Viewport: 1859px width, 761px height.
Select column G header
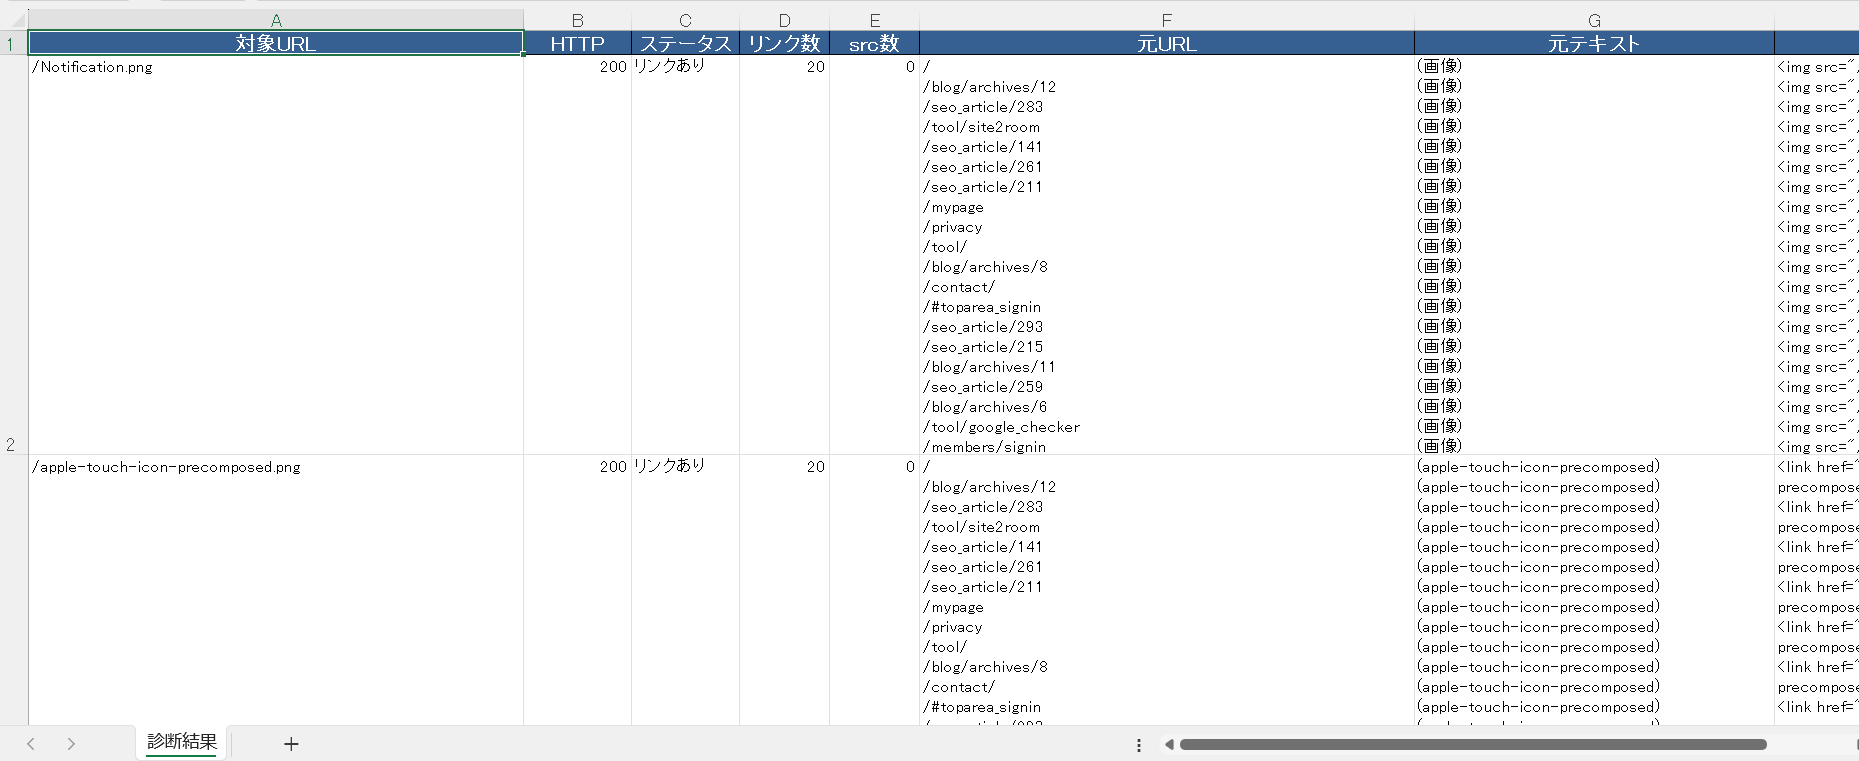pos(1594,20)
